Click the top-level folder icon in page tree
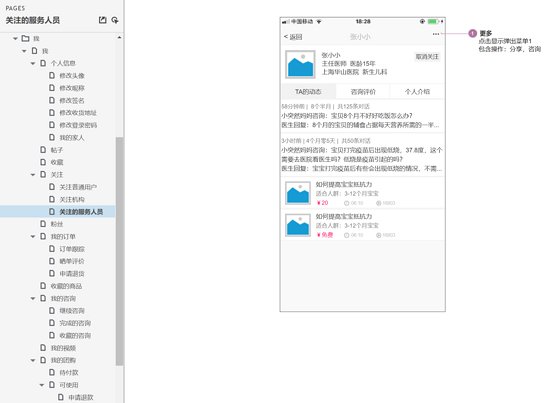 tap(25, 38)
